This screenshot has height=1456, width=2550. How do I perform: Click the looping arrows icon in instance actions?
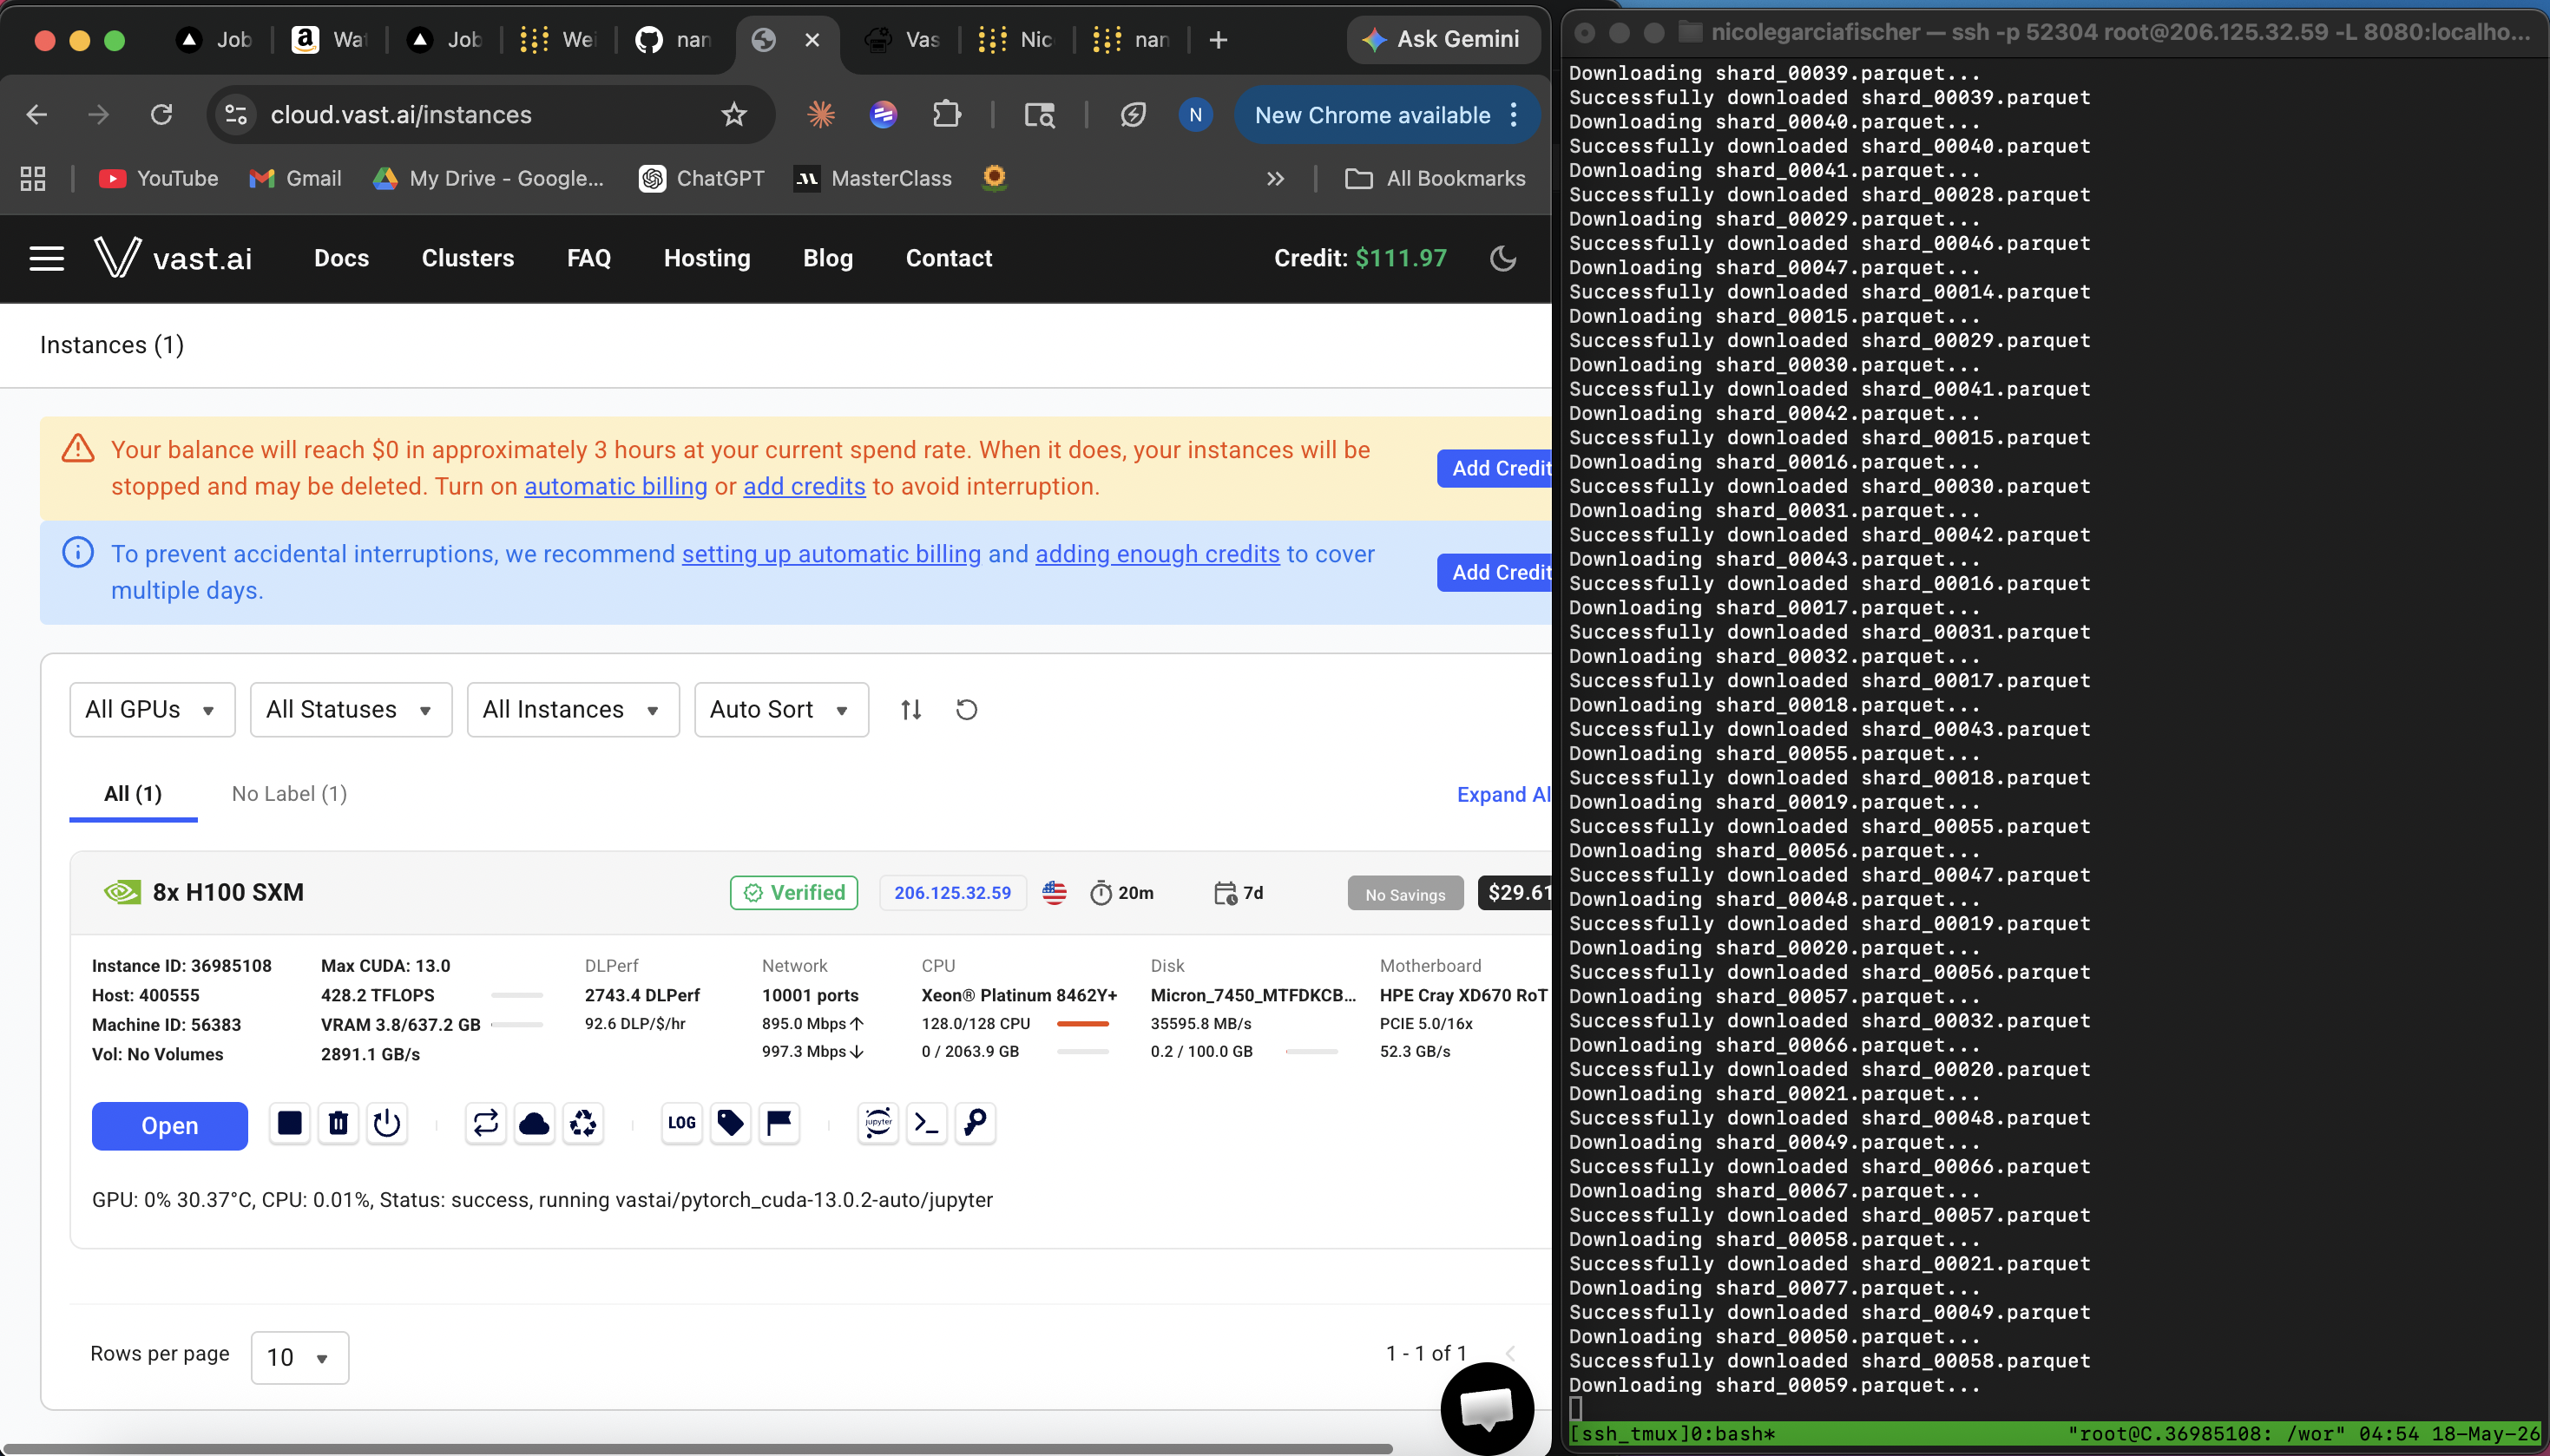pyautogui.click(x=486, y=1123)
